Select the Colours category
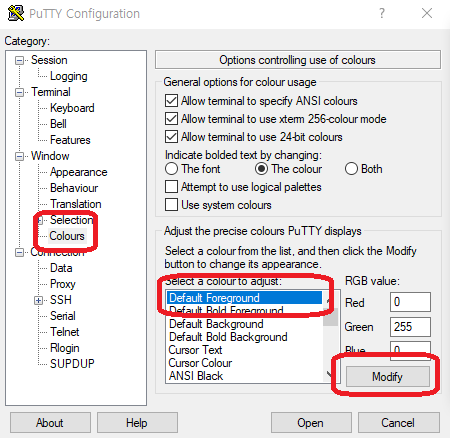This screenshot has height=438, width=450. coord(67,236)
